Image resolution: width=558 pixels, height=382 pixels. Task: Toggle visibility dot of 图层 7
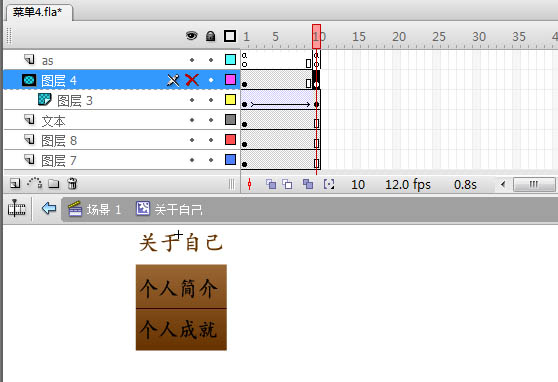(x=192, y=160)
